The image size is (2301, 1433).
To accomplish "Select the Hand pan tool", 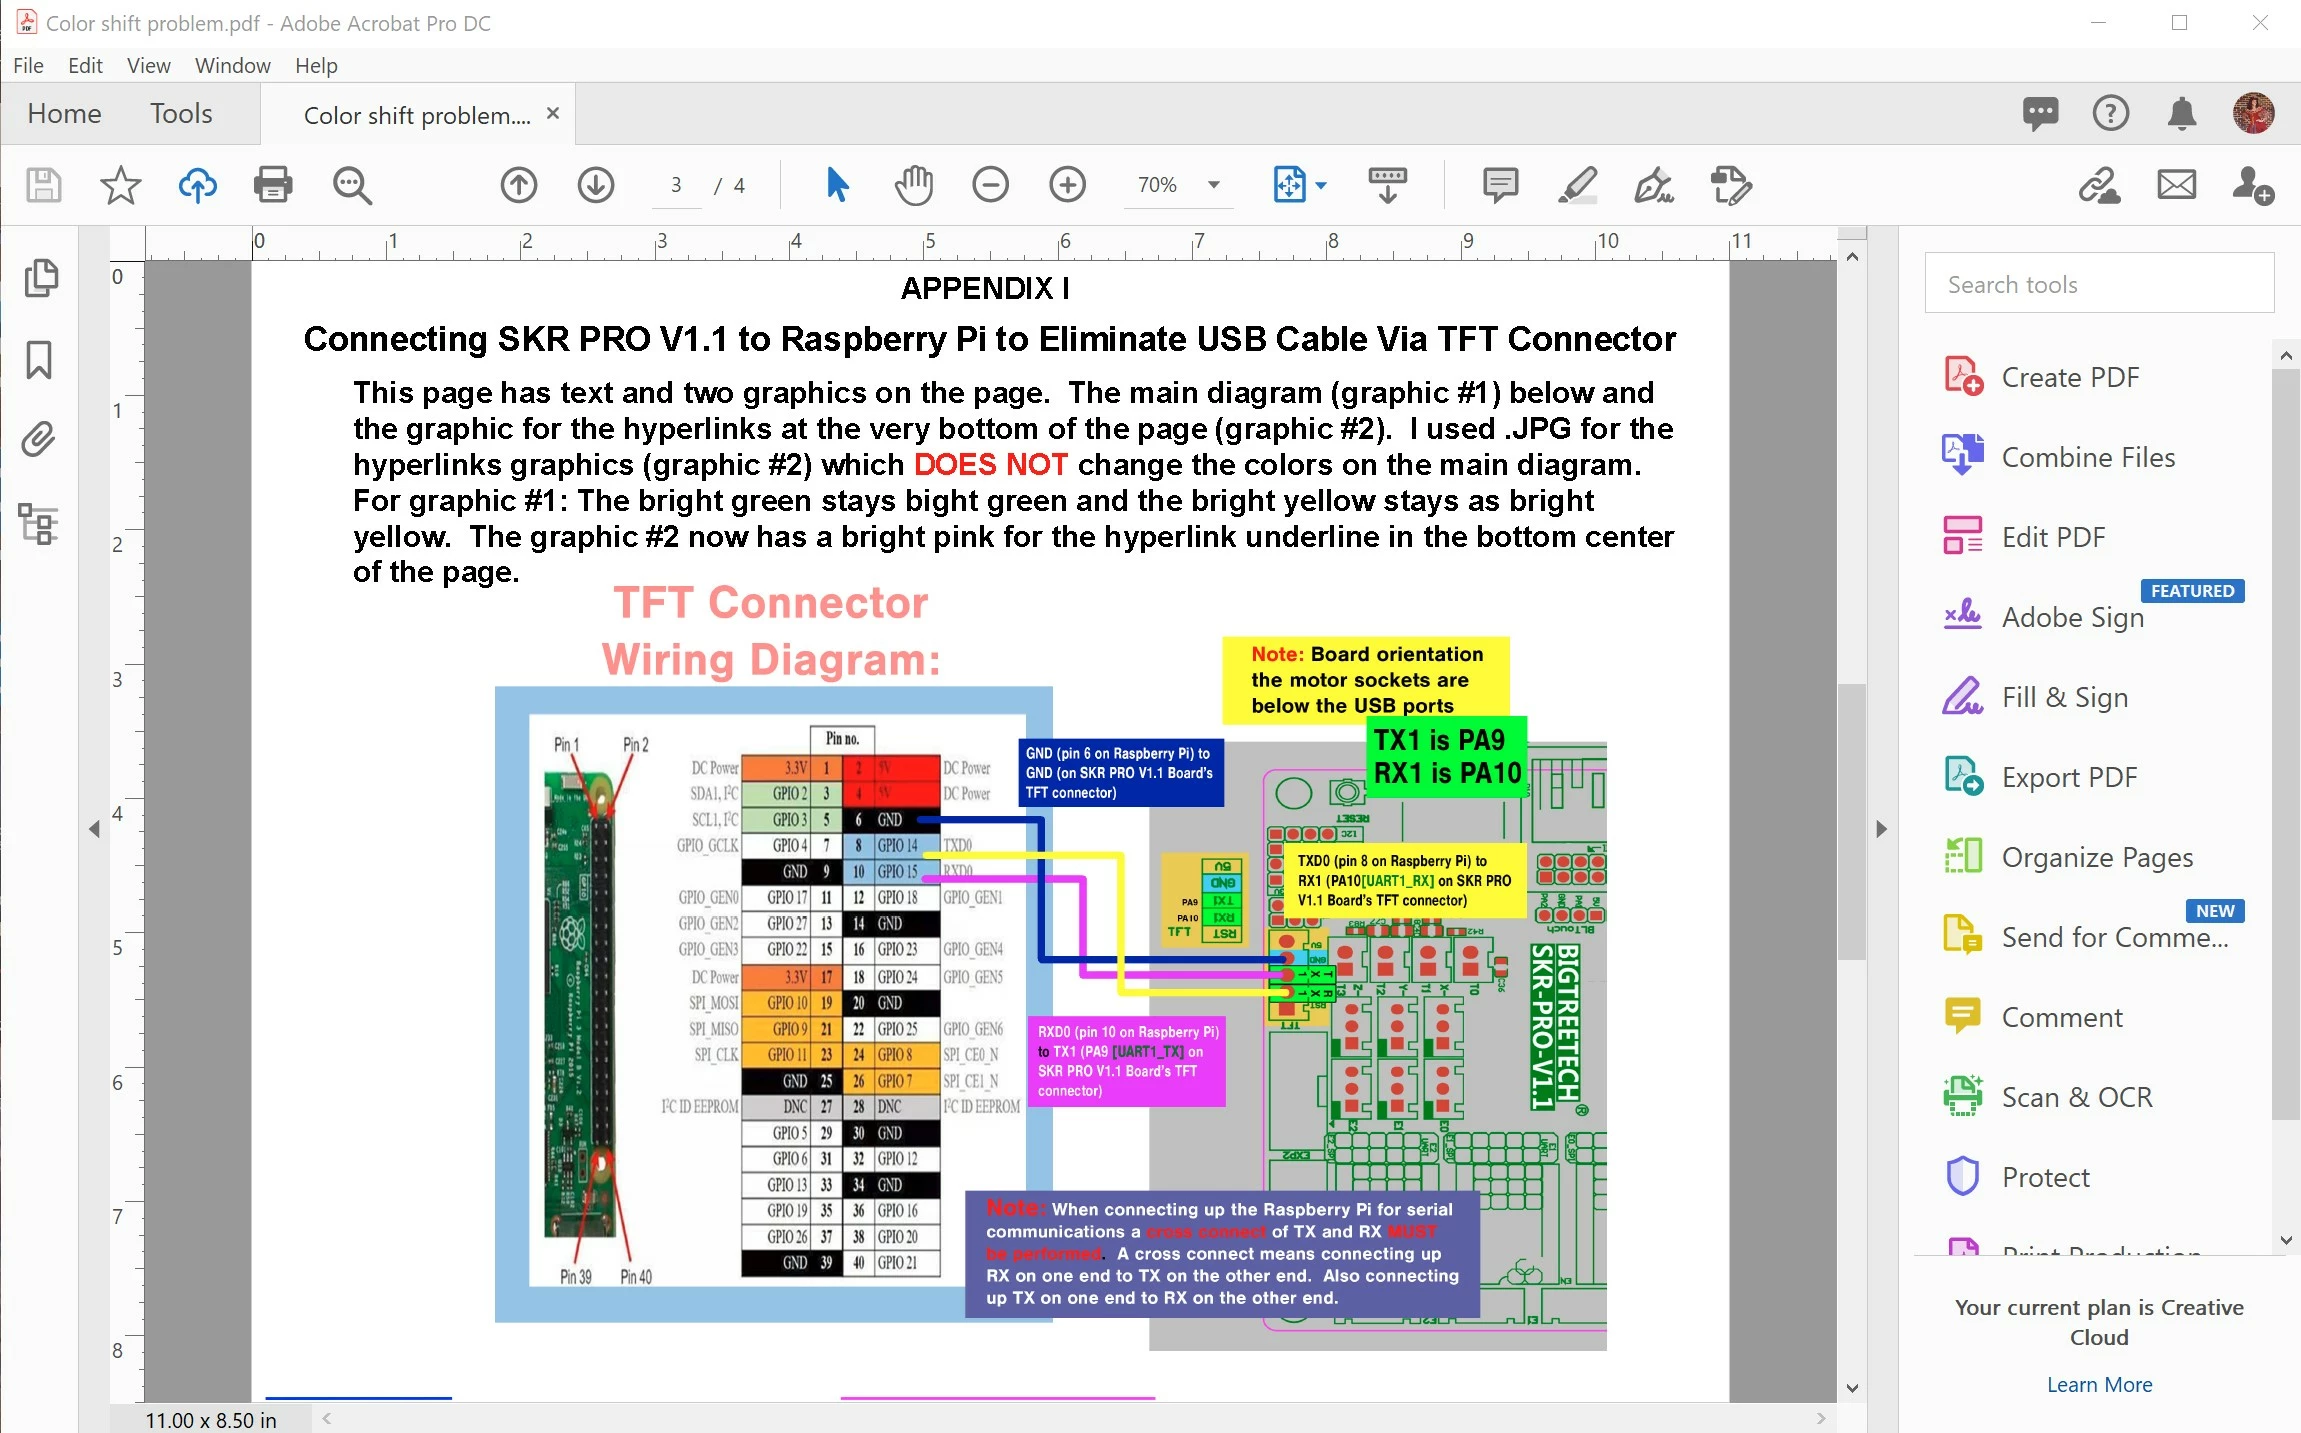I will [x=913, y=185].
